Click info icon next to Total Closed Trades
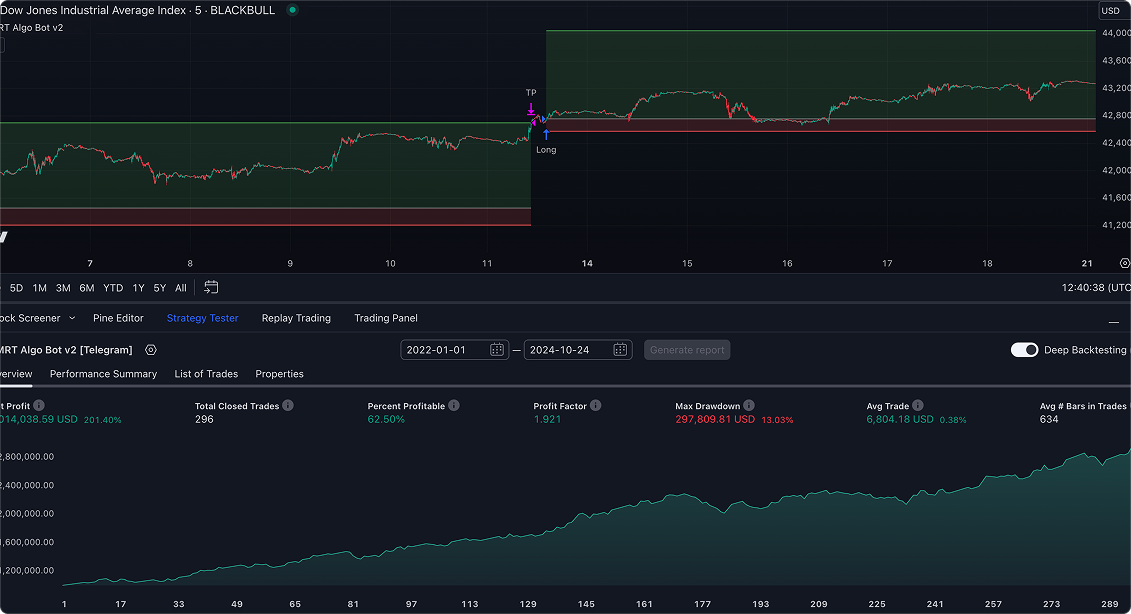Image resolution: width=1131 pixels, height=614 pixels. click(288, 406)
